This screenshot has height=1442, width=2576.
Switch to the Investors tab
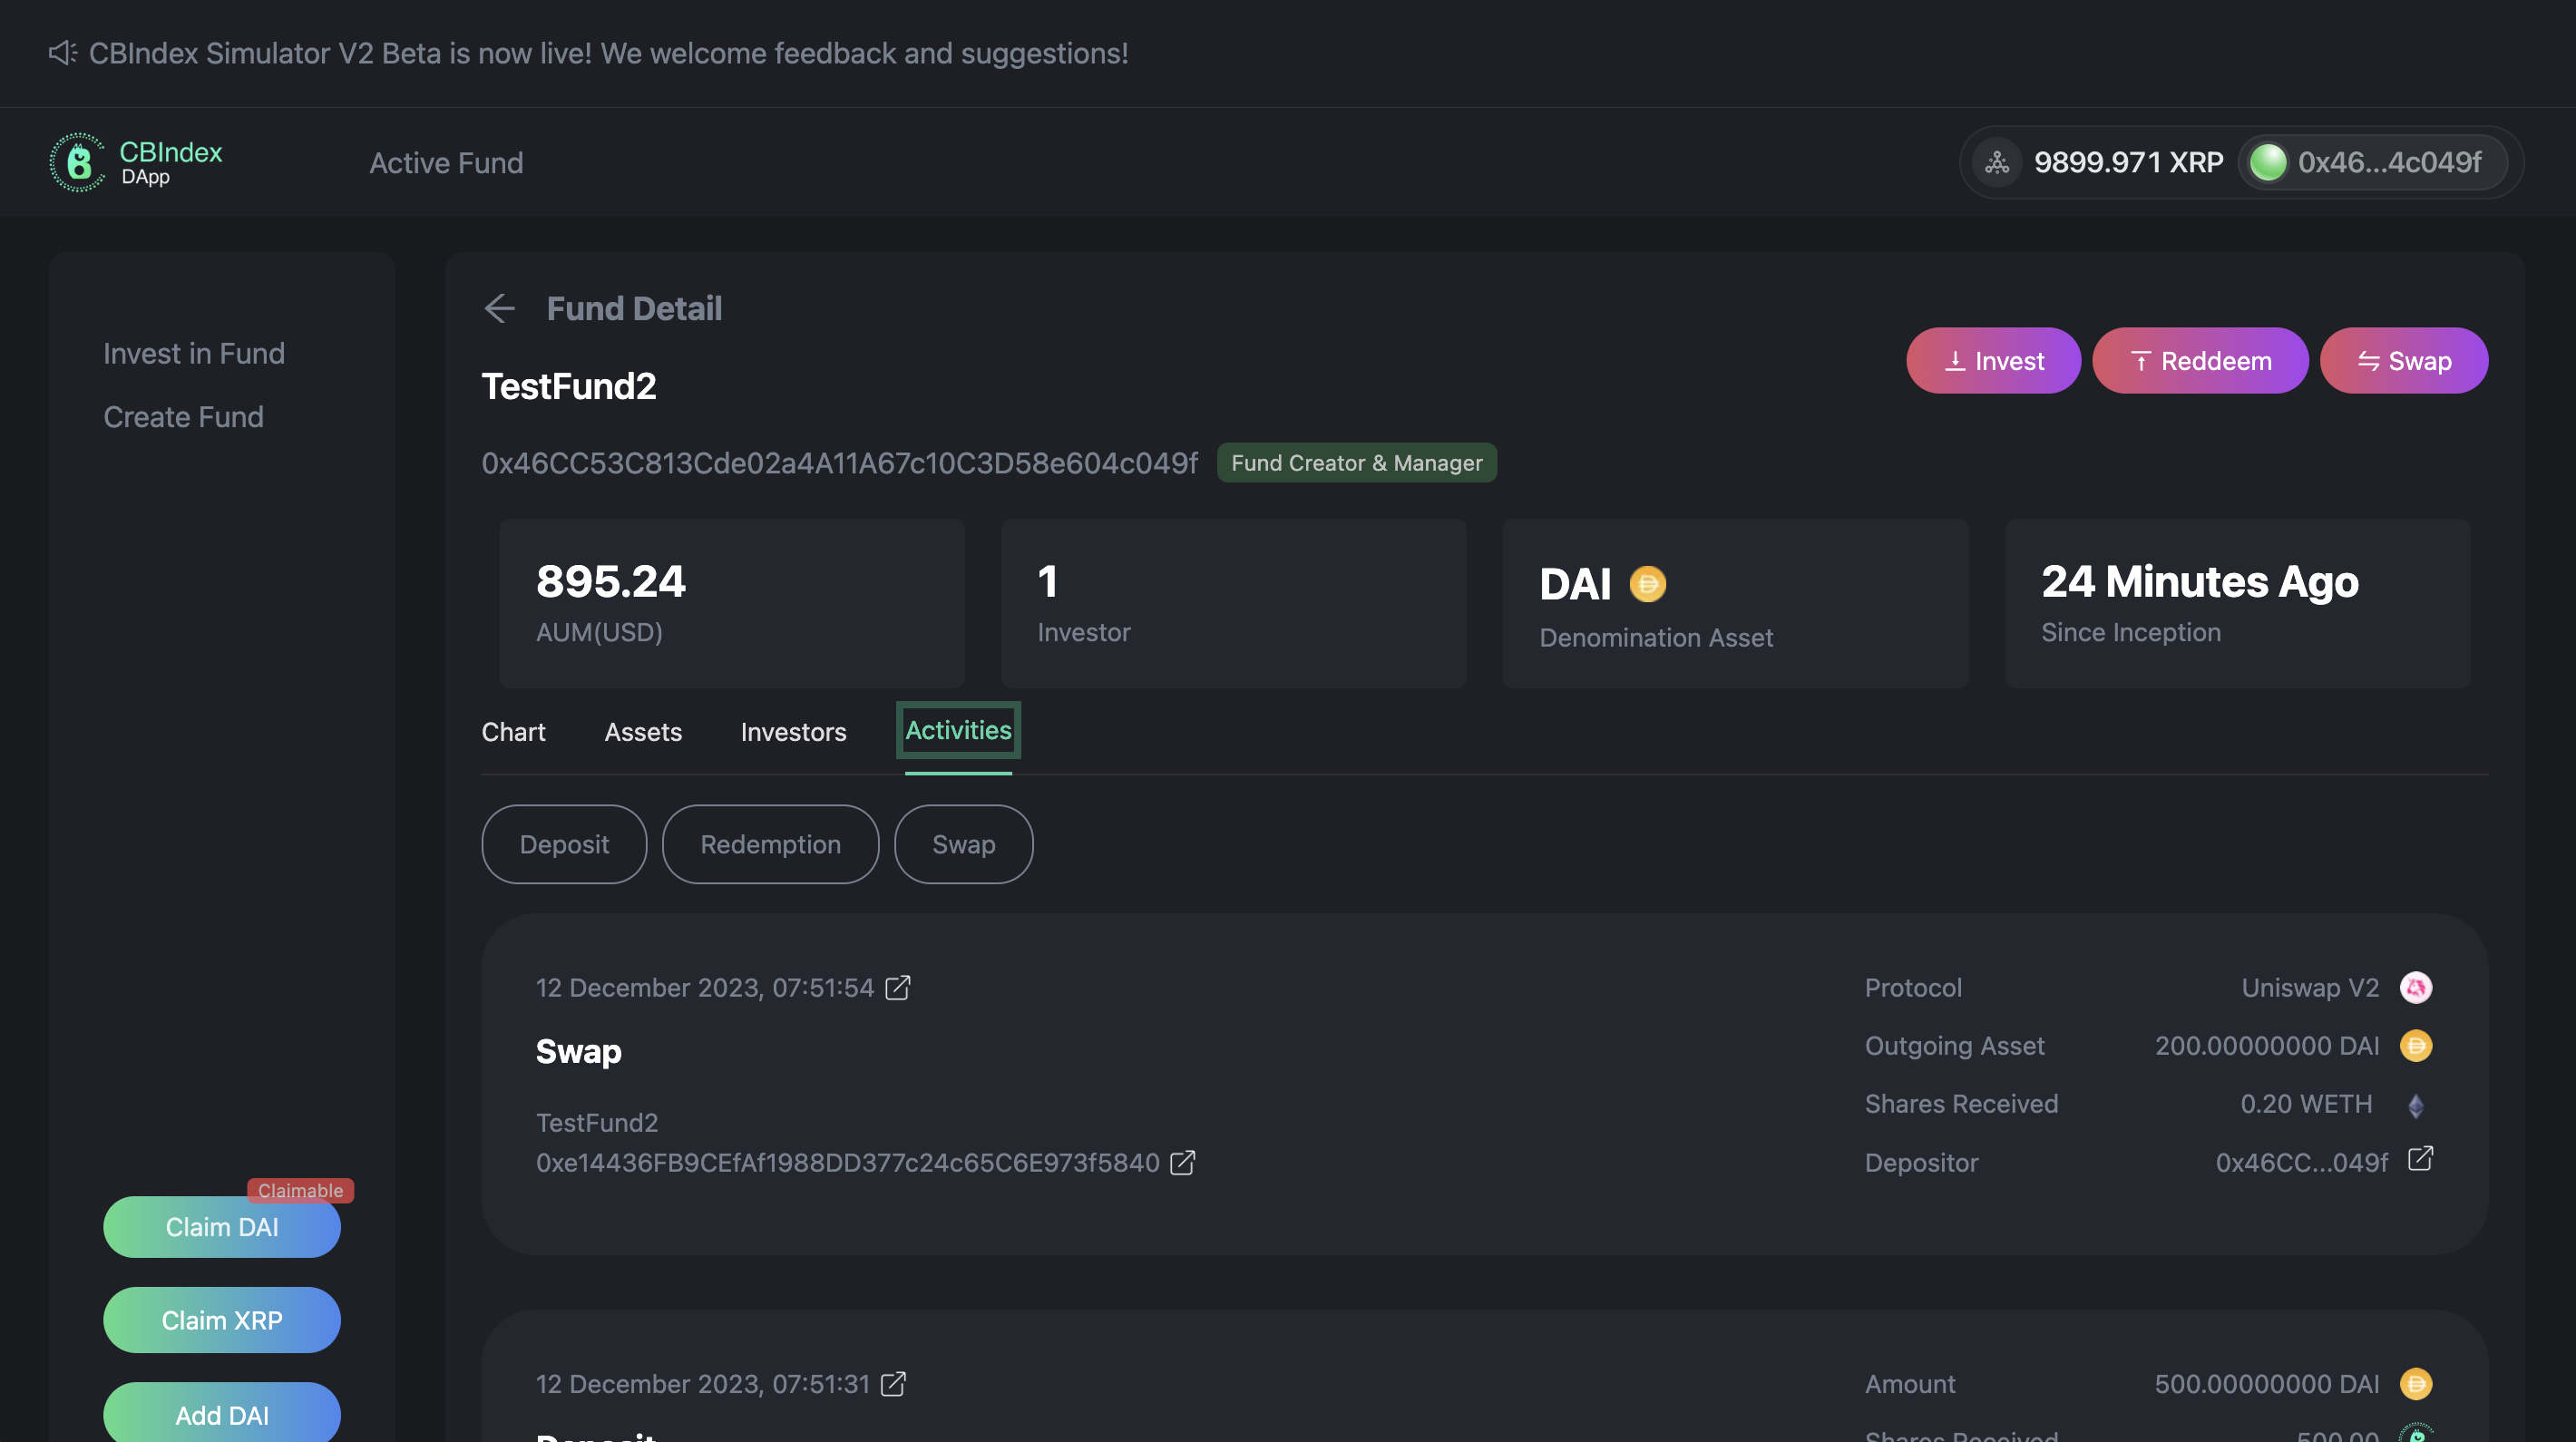pos(793,732)
